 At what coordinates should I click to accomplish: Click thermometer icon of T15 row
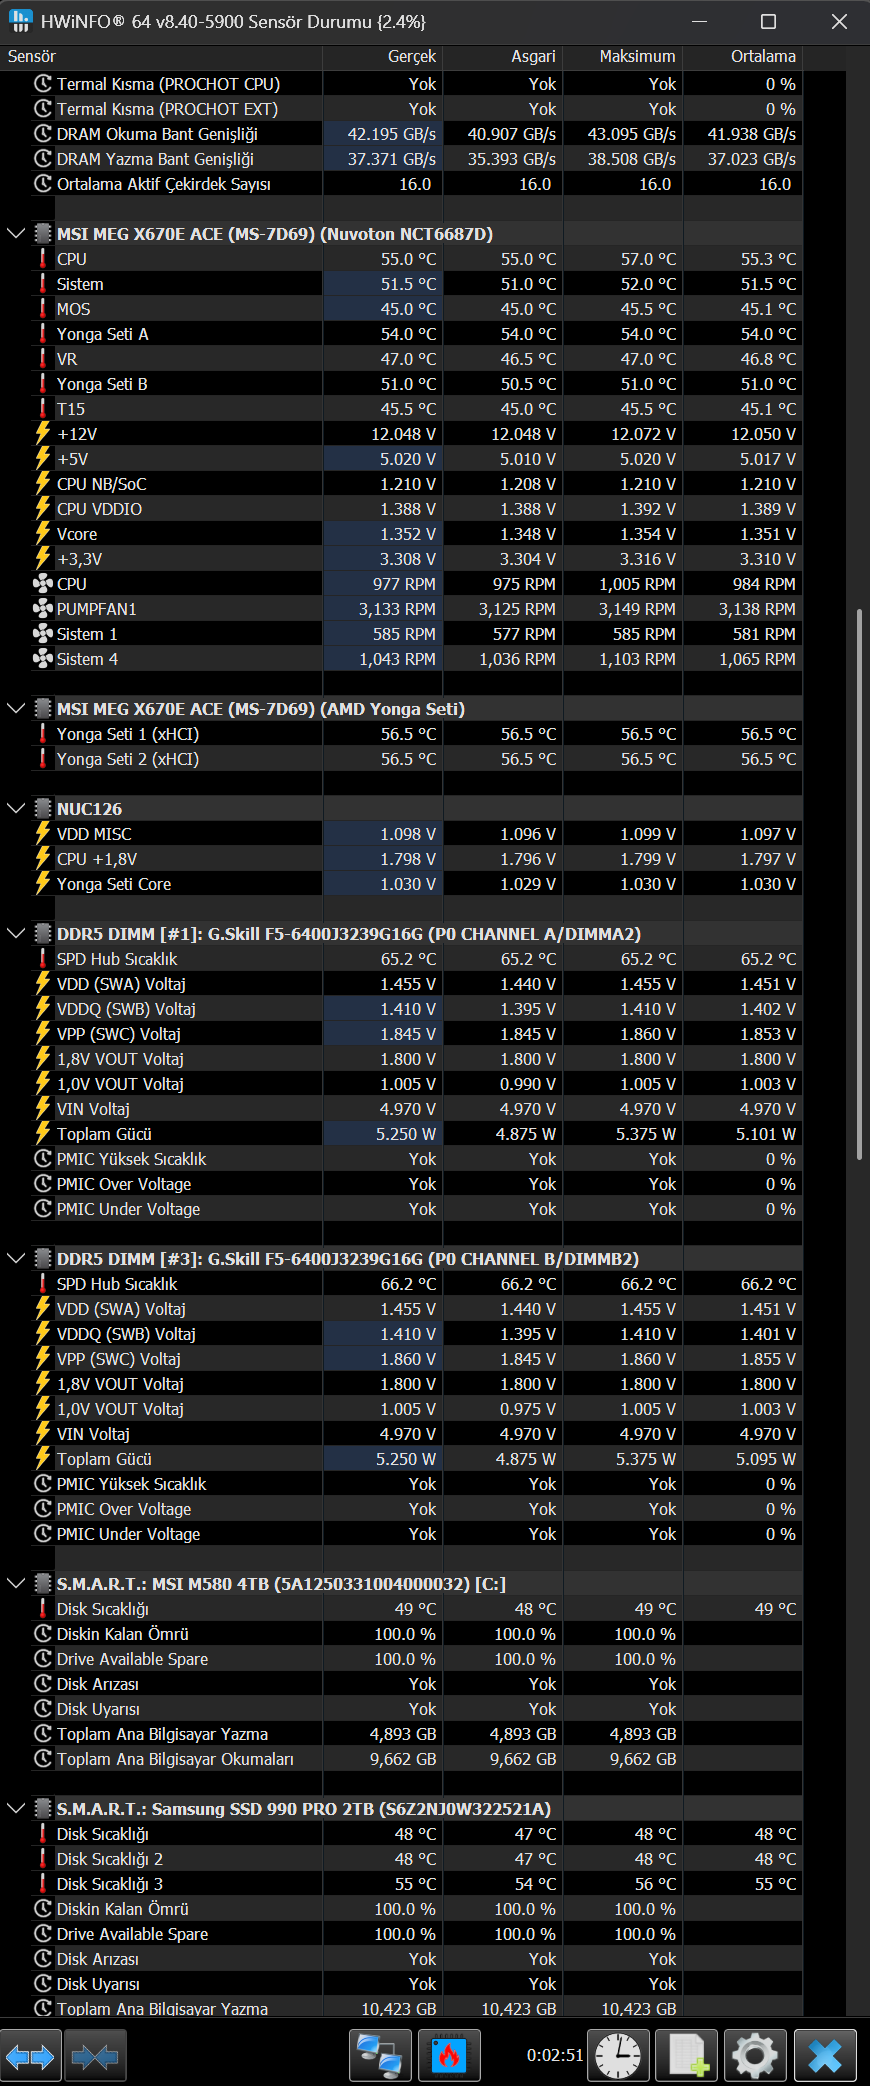(43, 409)
